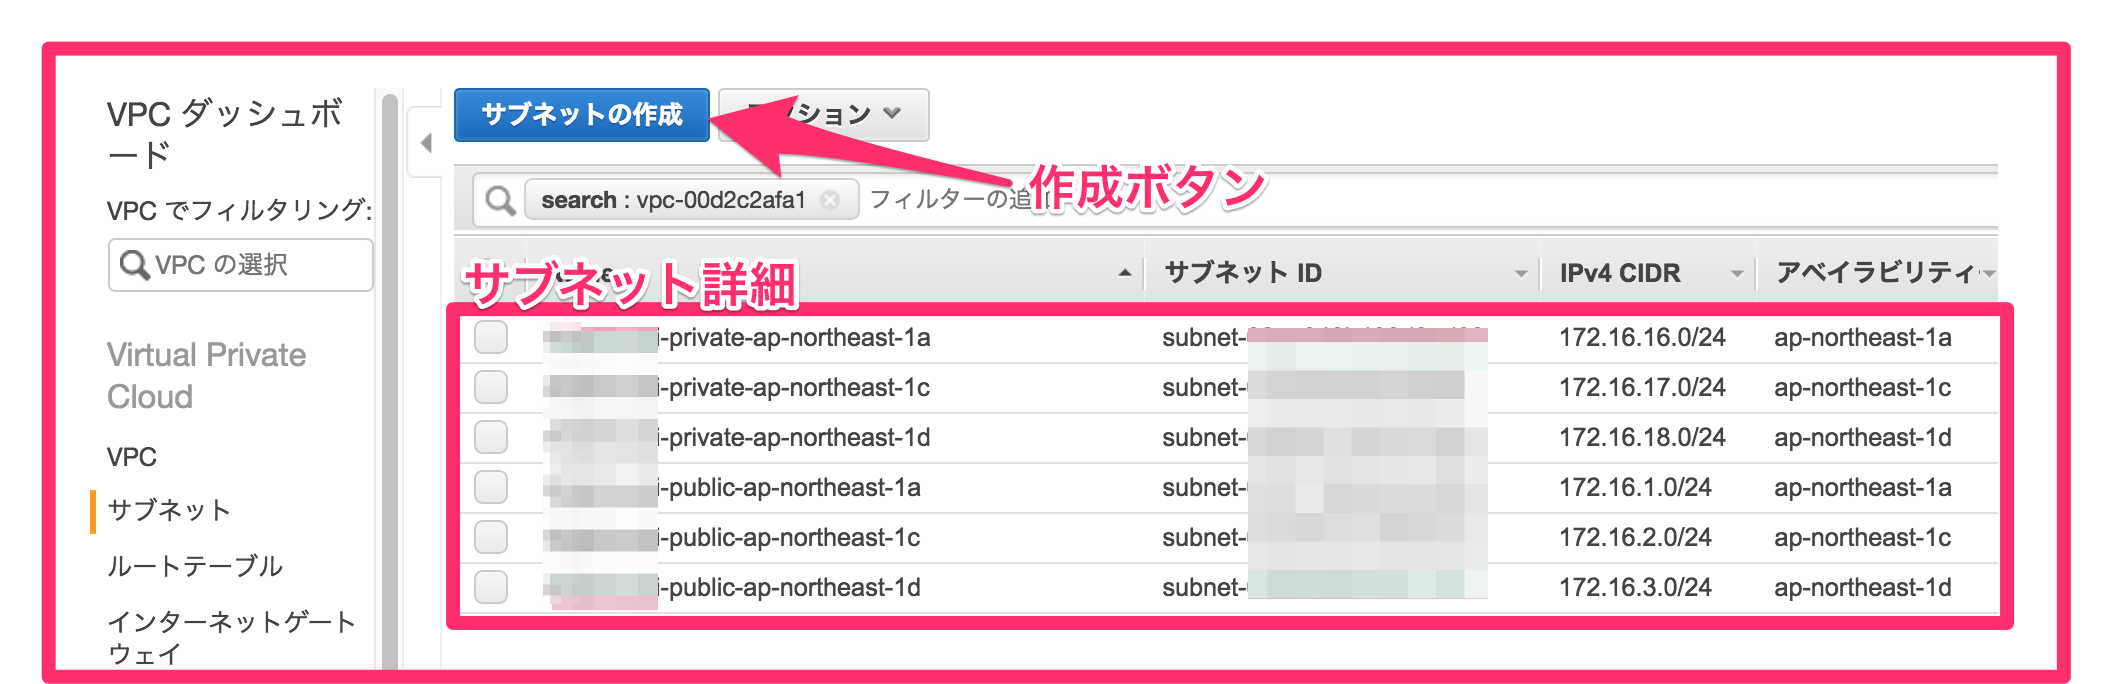
Task: Click the -private-ap-northeast-1c subnet name
Action: click(795, 388)
